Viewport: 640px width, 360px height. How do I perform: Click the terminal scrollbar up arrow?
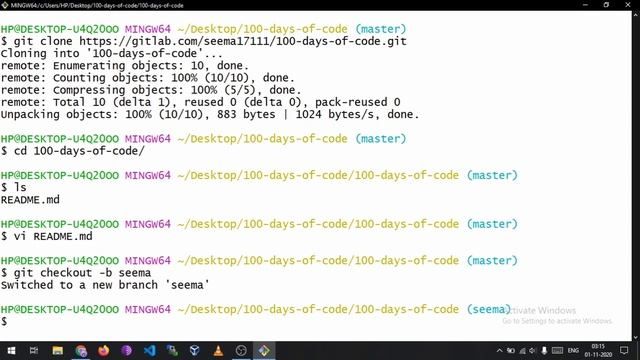point(636,15)
